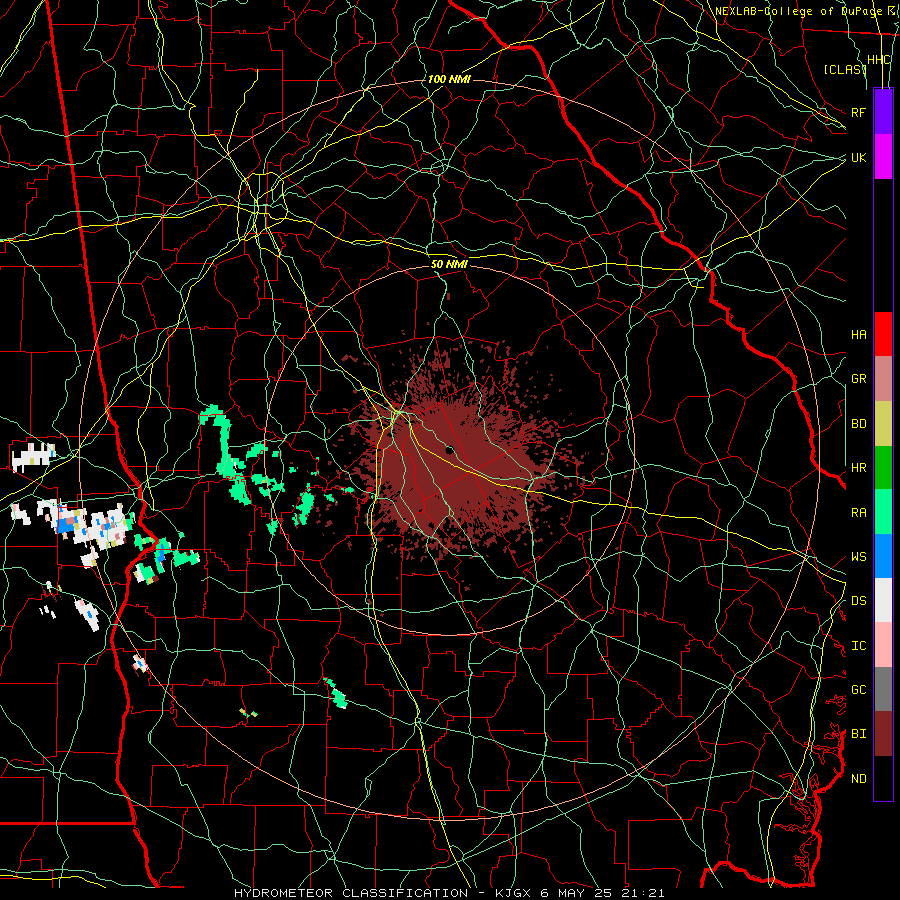Click the BD yellow legend swatch

click(883, 424)
